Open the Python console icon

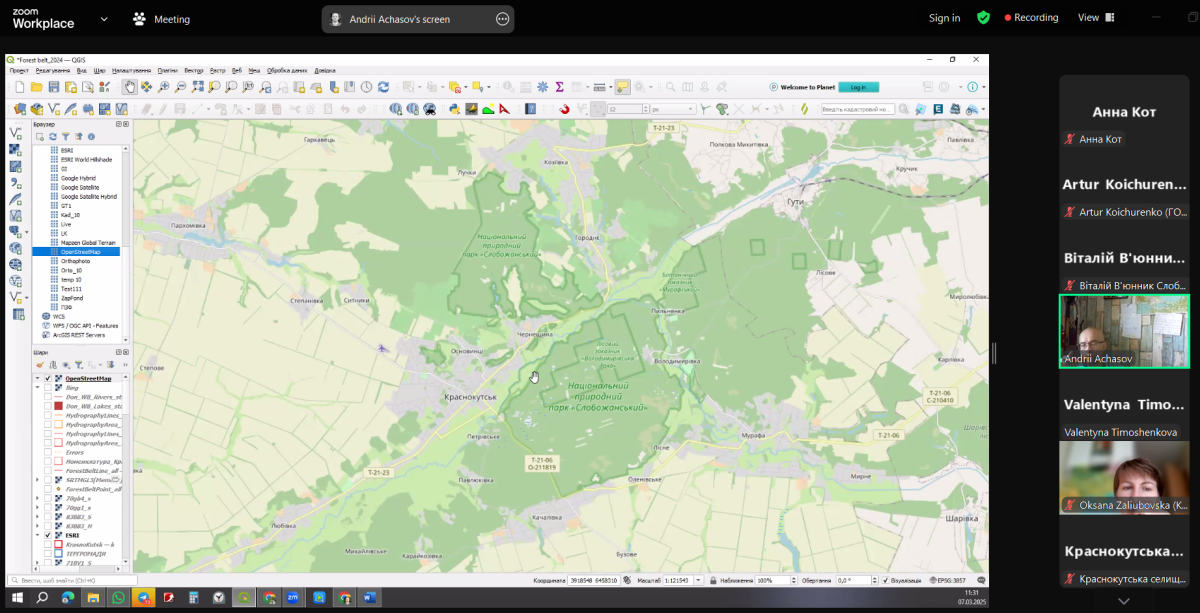(x=453, y=109)
